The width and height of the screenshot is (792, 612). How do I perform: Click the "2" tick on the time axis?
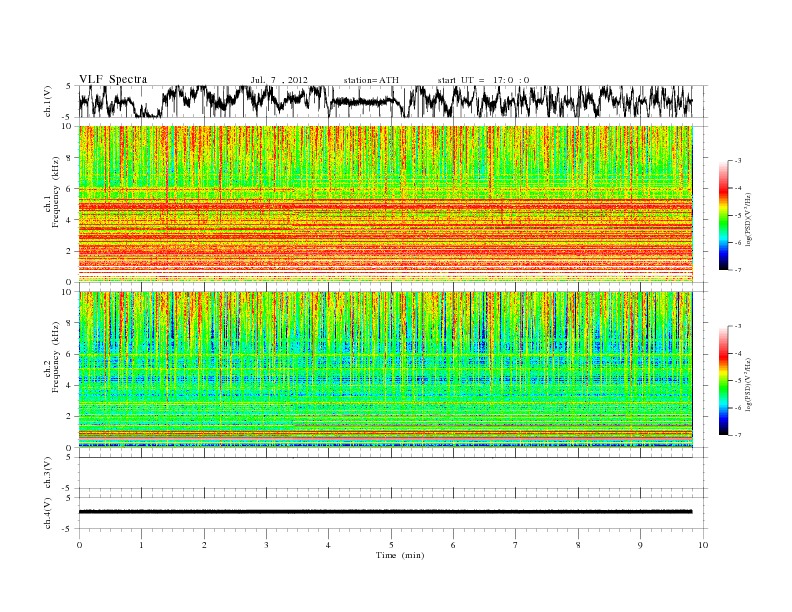click(x=204, y=545)
